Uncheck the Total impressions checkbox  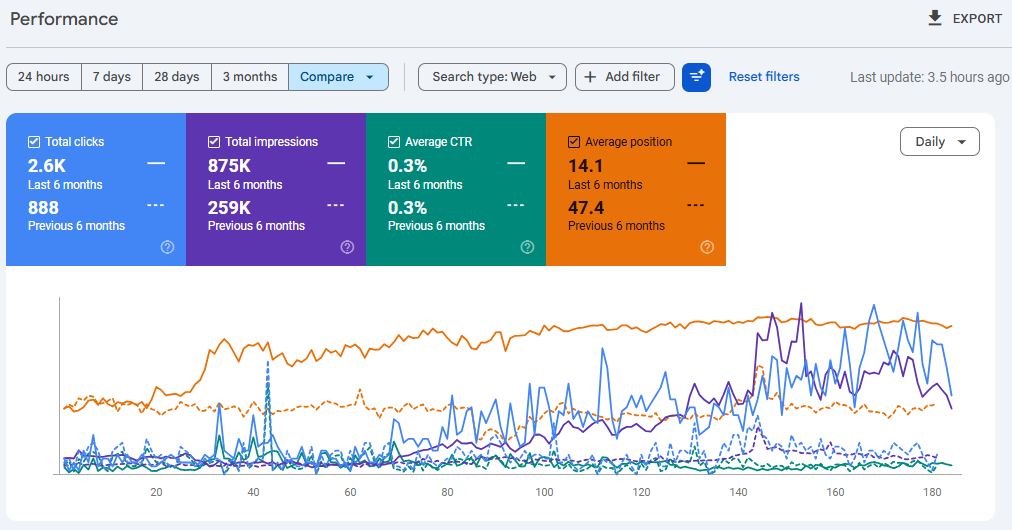[214, 142]
